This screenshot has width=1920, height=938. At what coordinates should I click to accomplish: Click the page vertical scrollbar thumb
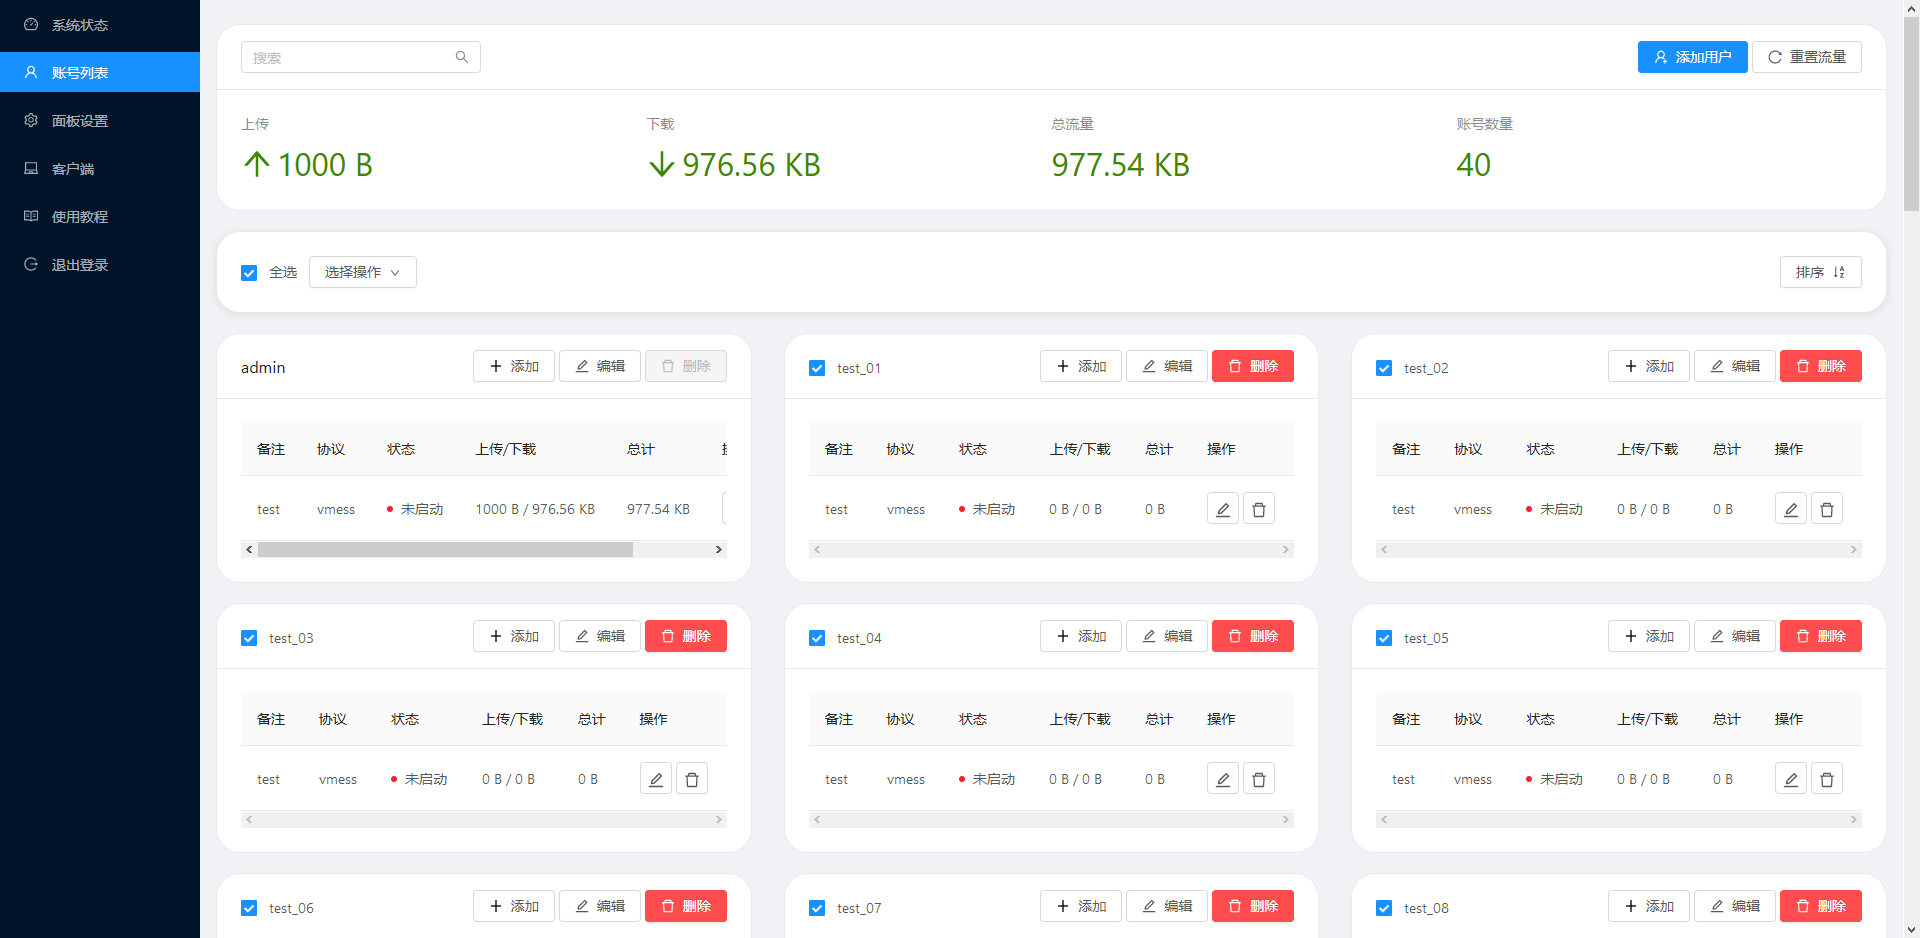click(1911, 115)
